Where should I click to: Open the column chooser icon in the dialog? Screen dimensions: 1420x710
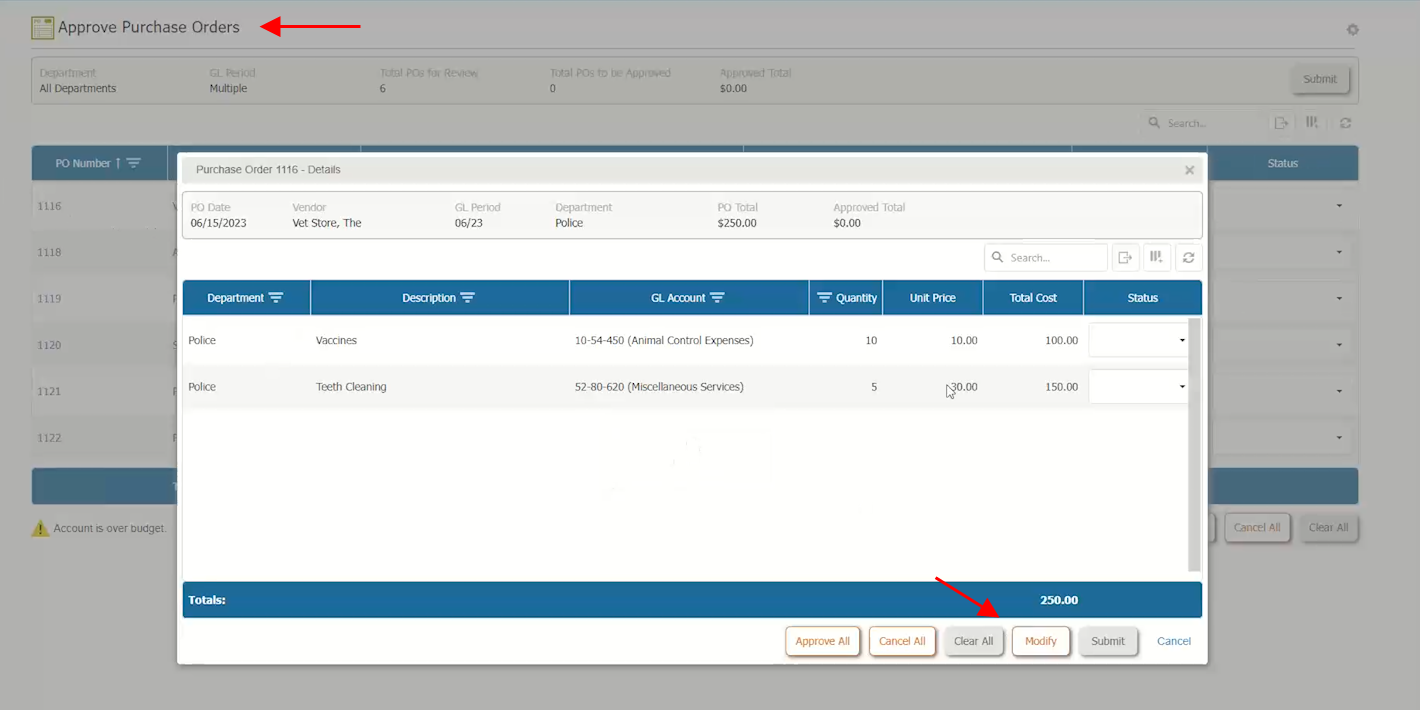pos(1156,257)
